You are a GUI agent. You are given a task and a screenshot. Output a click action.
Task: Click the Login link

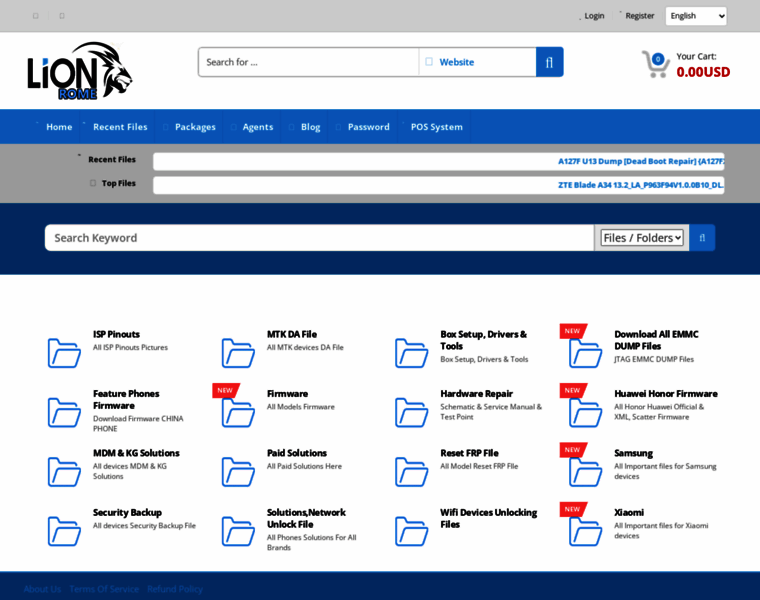[594, 16]
